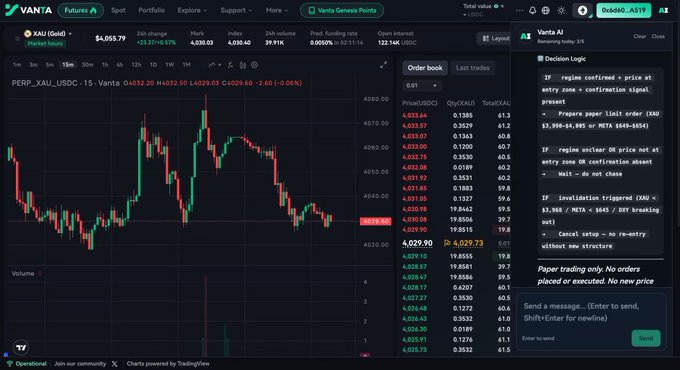The height and width of the screenshot is (370, 680).
Task: Open the Layout button
Action: 495,38
